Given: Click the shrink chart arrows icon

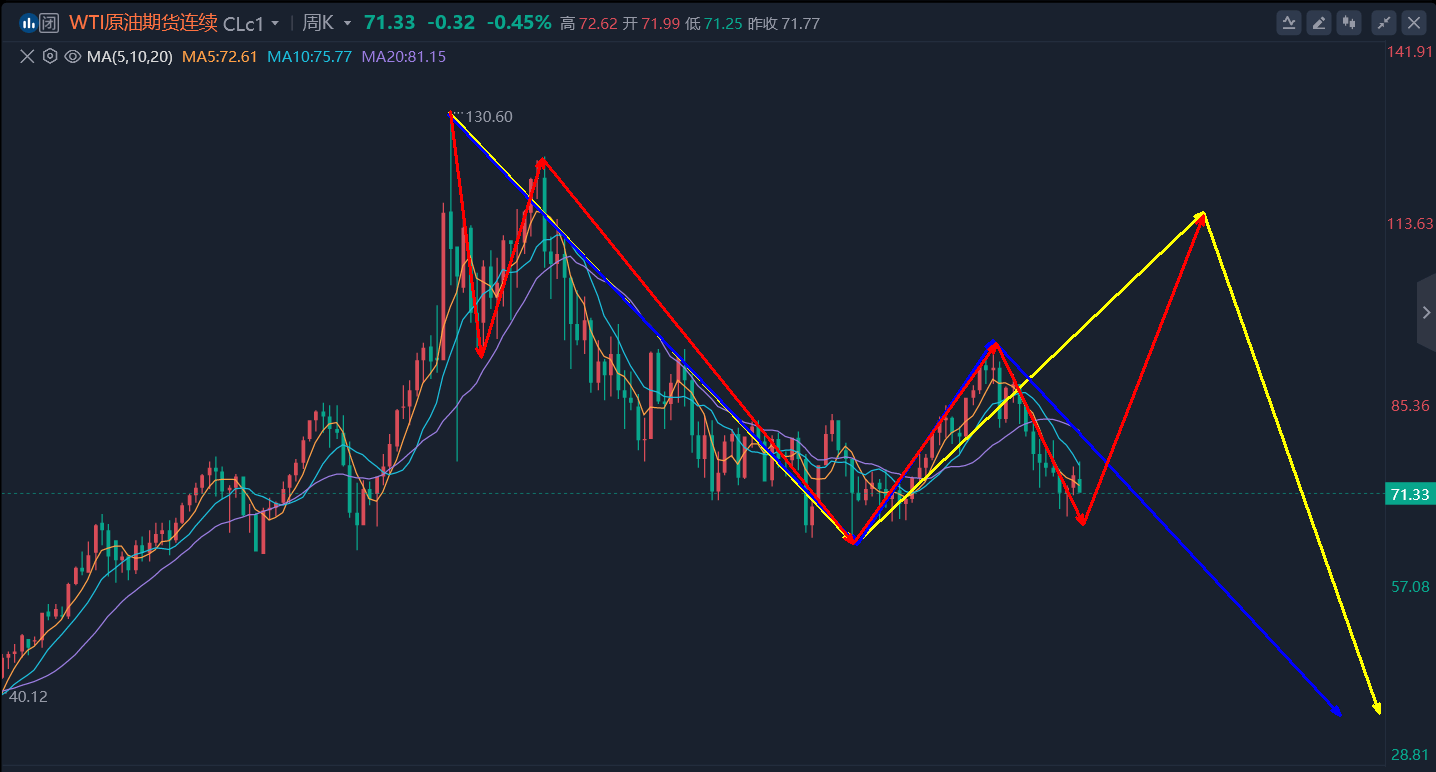Looking at the screenshot, I should point(1384,22).
